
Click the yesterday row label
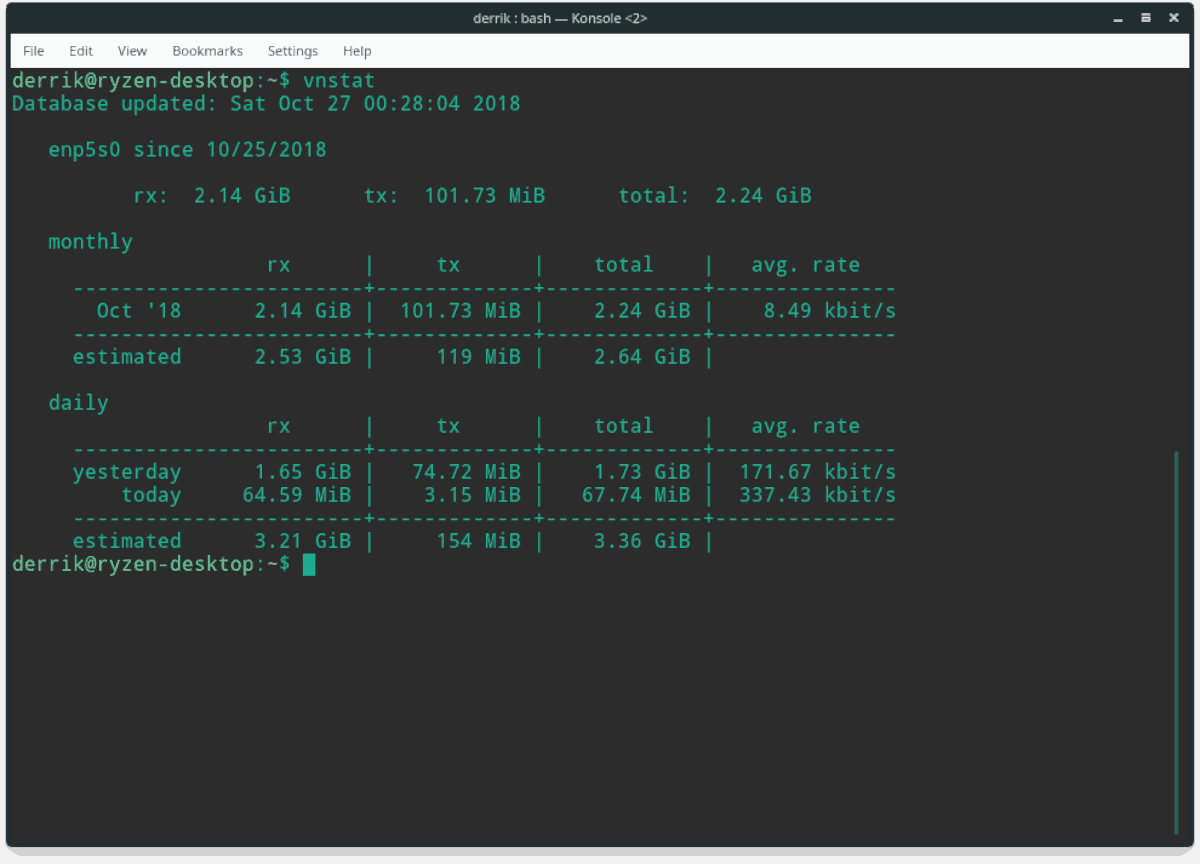click(x=127, y=471)
